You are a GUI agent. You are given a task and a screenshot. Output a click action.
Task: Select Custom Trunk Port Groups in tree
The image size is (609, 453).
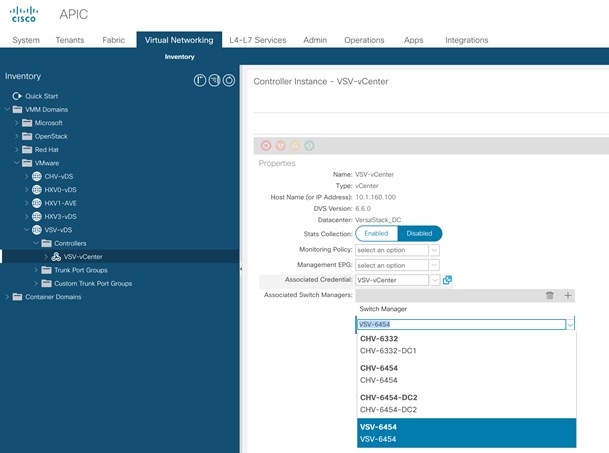tap(93, 283)
